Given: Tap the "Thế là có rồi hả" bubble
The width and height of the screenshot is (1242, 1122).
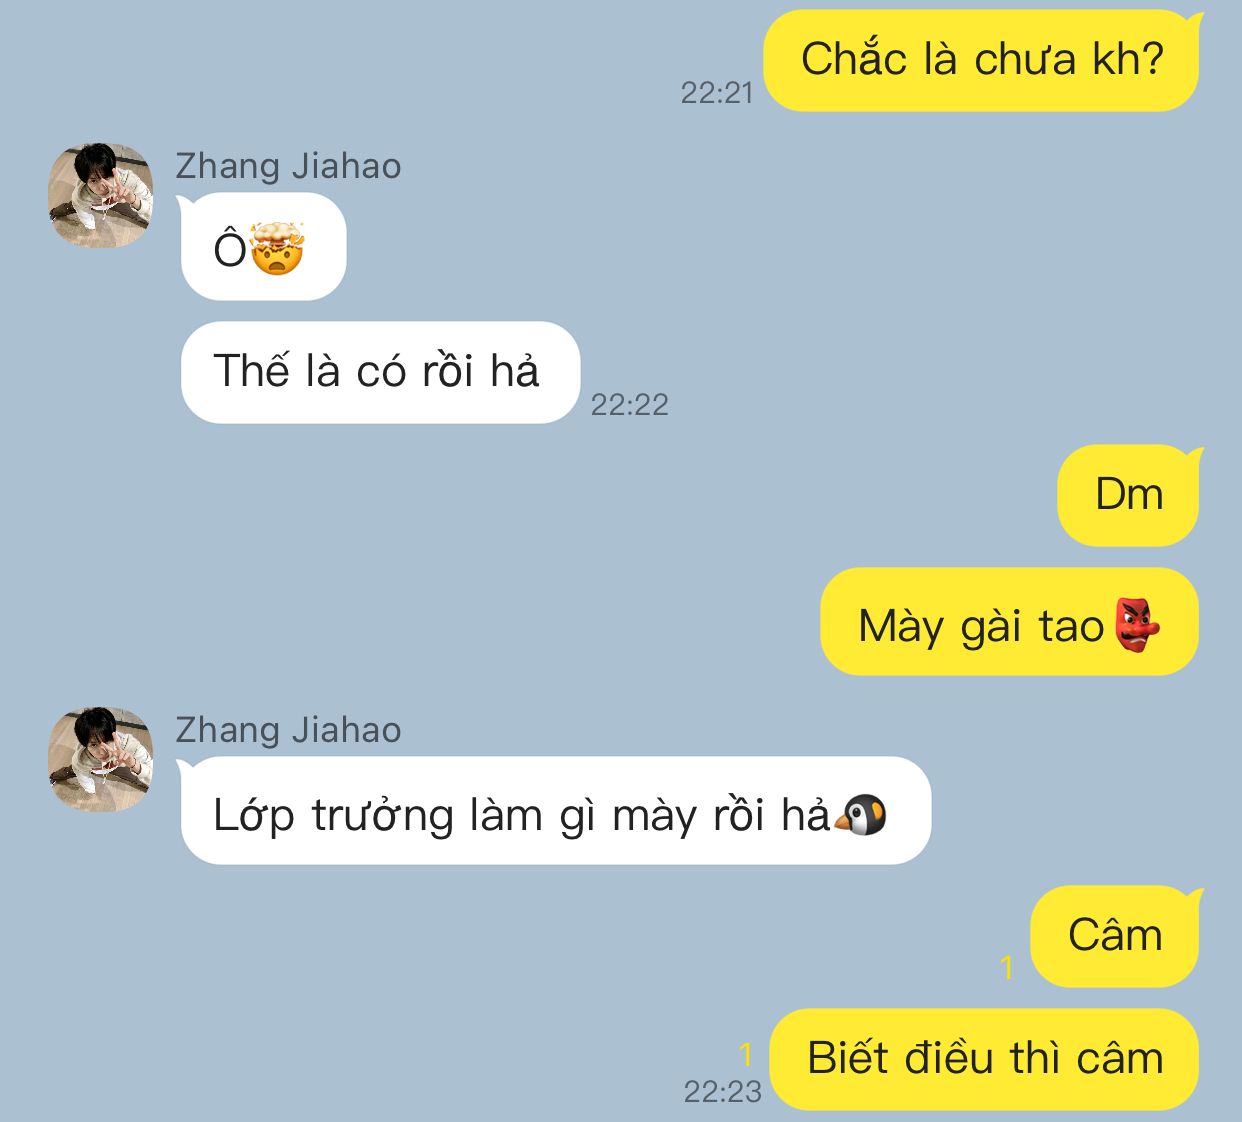Looking at the screenshot, I should 380,372.
